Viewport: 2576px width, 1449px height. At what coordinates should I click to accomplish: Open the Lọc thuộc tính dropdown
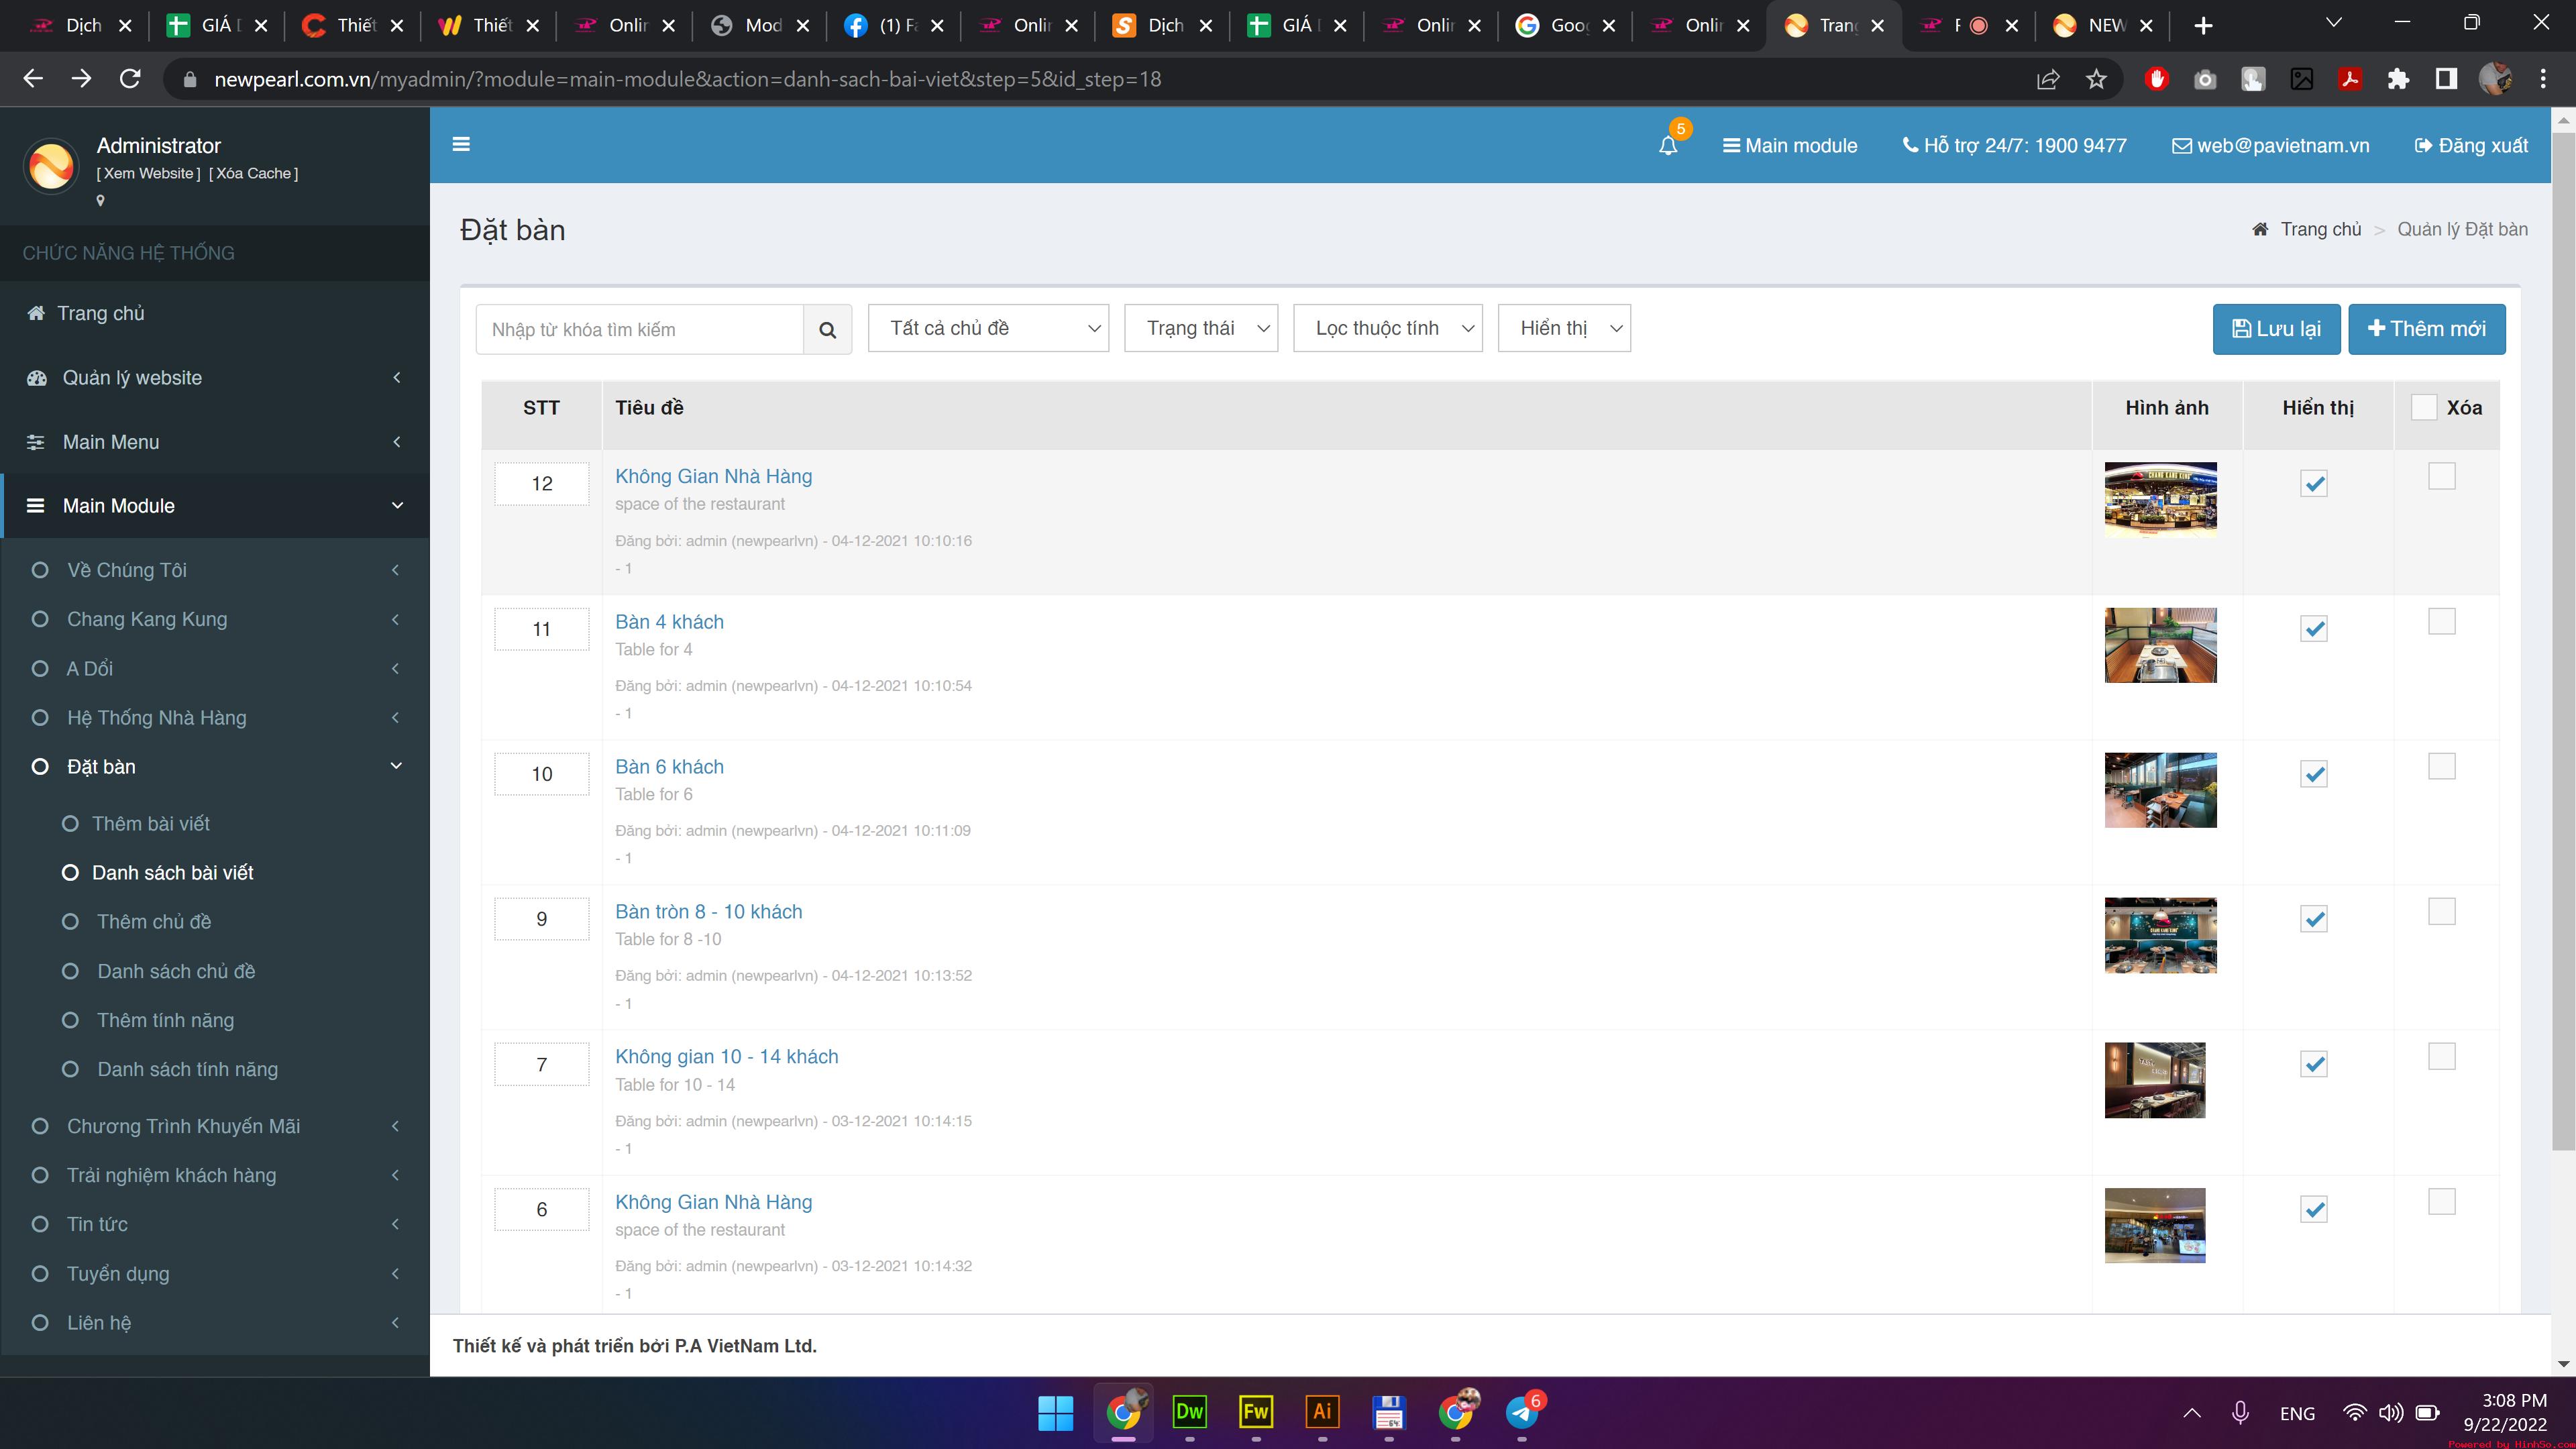click(x=1388, y=328)
